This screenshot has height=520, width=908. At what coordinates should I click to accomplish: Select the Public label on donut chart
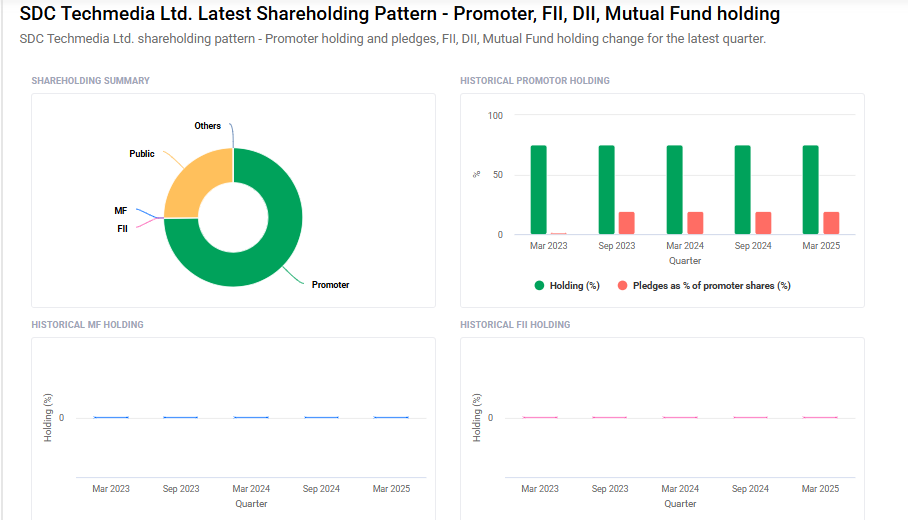tap(142, 153)
